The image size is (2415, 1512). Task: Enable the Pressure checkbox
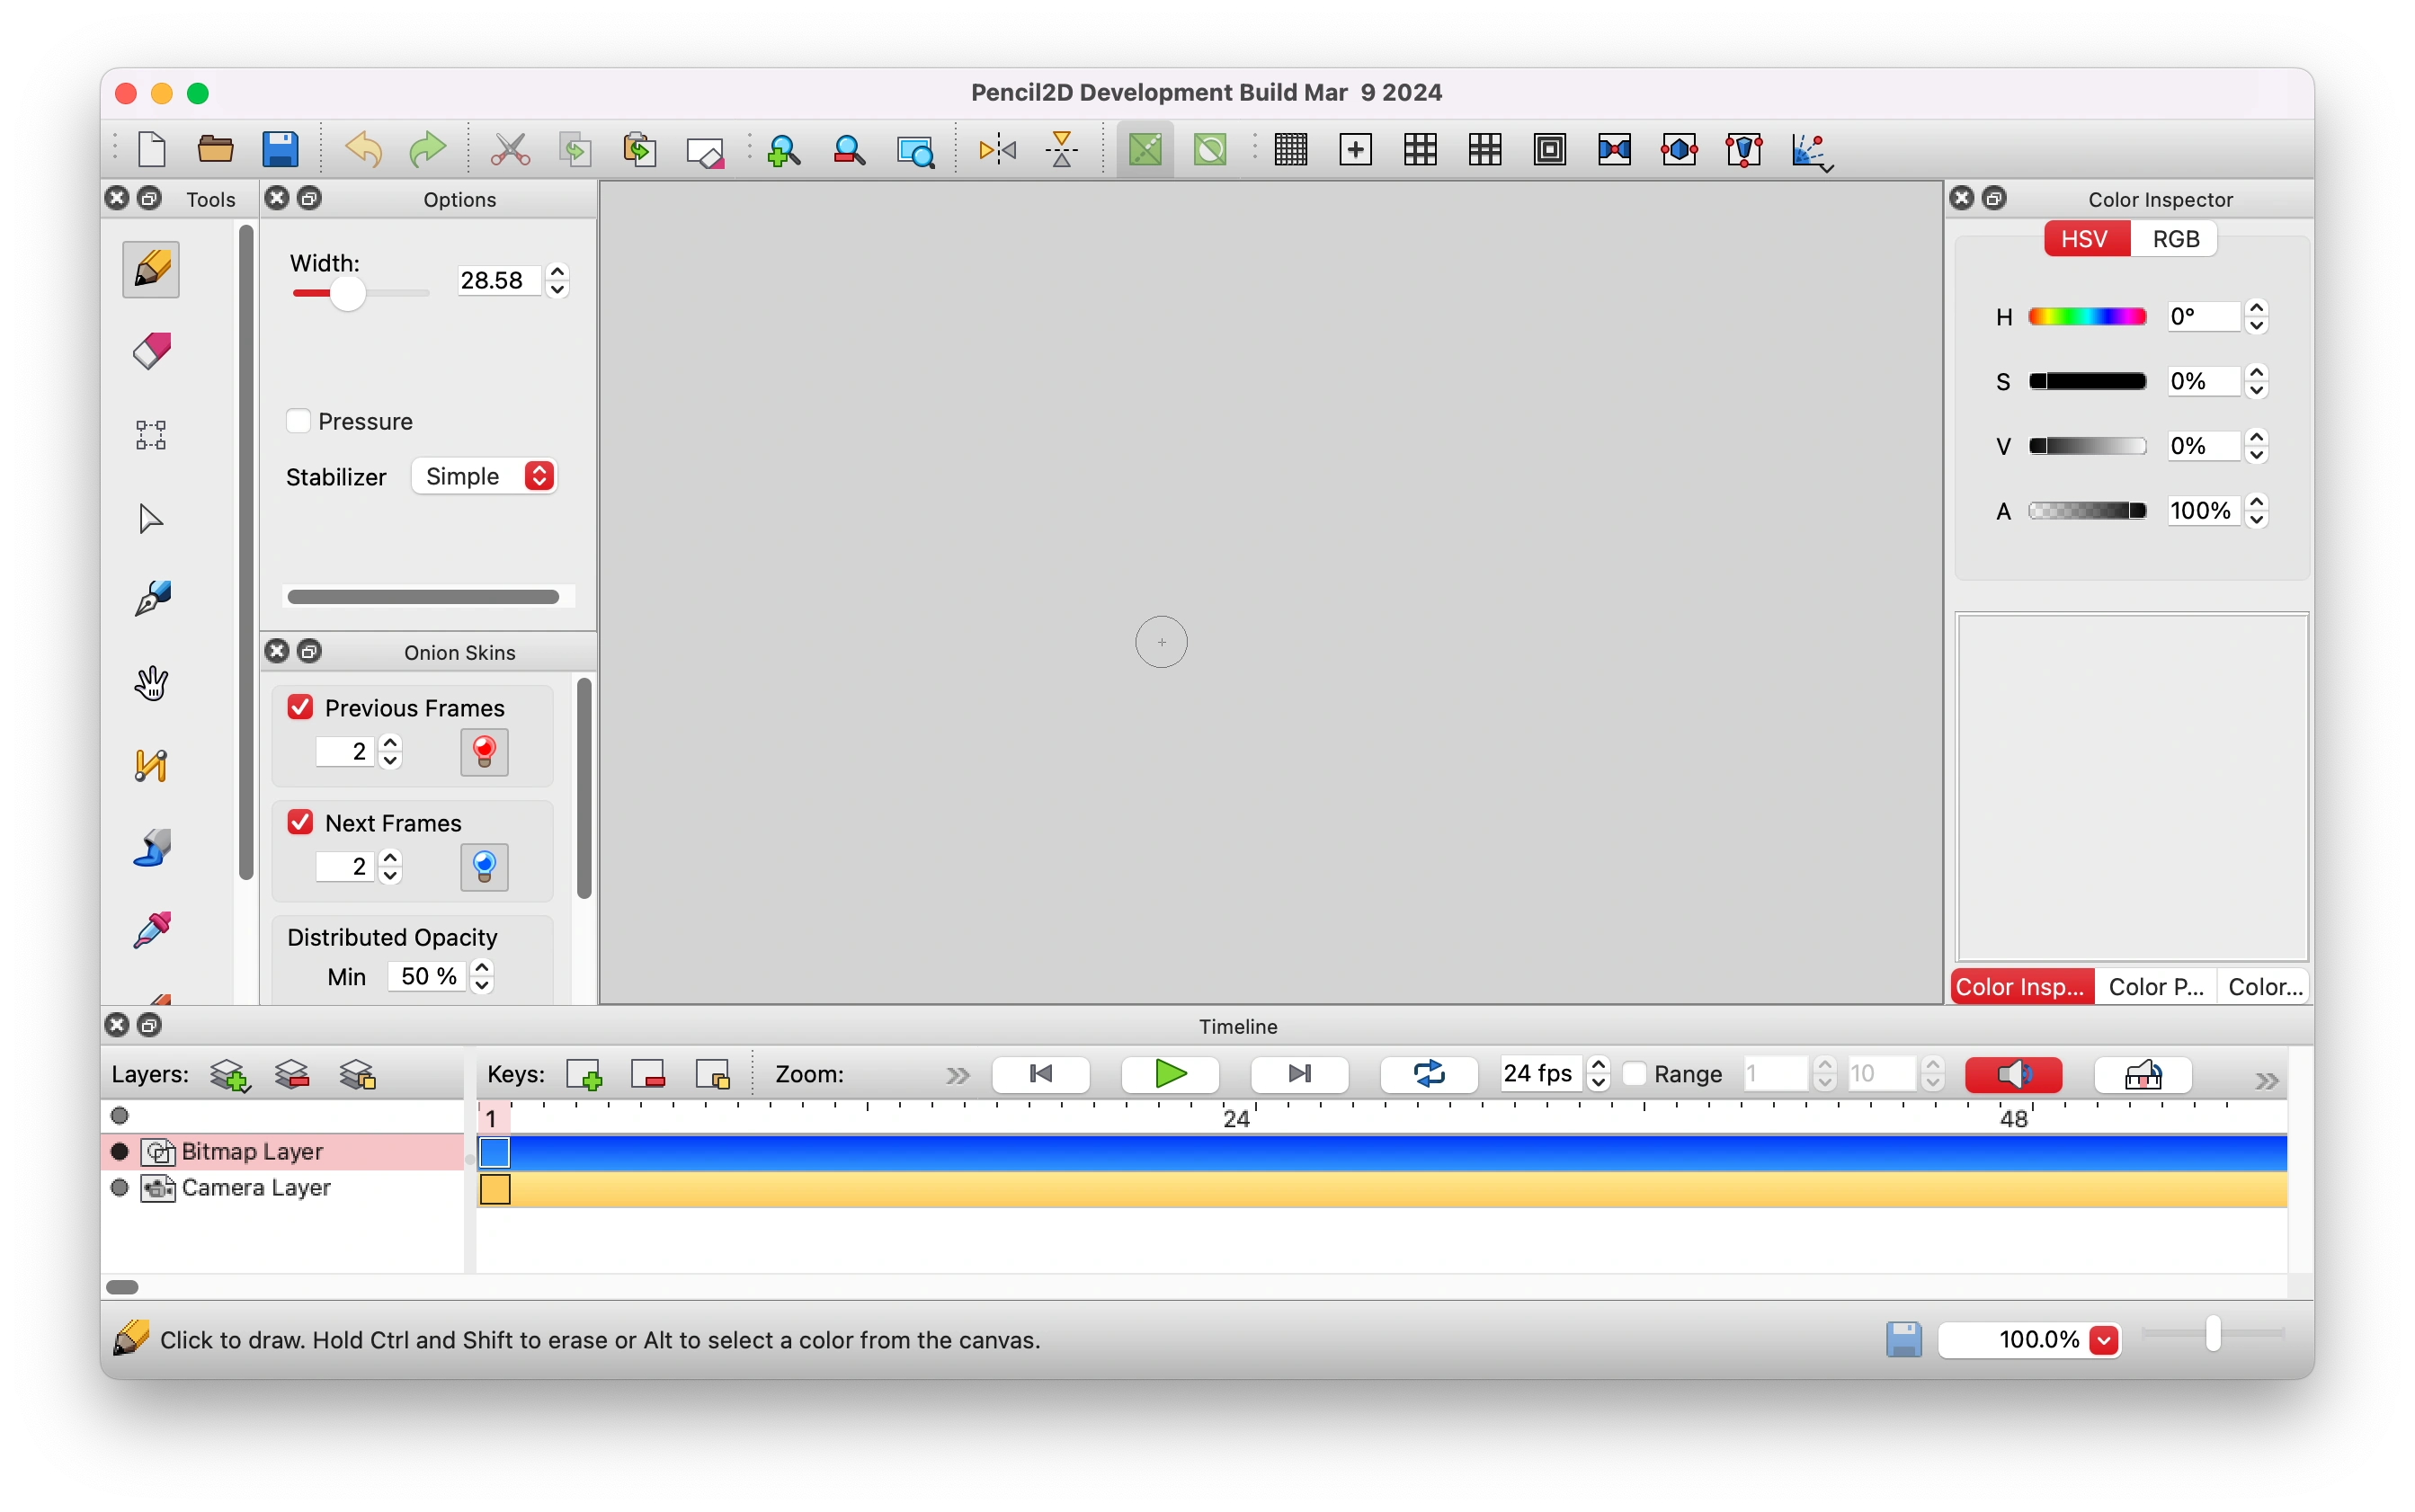click(299, 421)
